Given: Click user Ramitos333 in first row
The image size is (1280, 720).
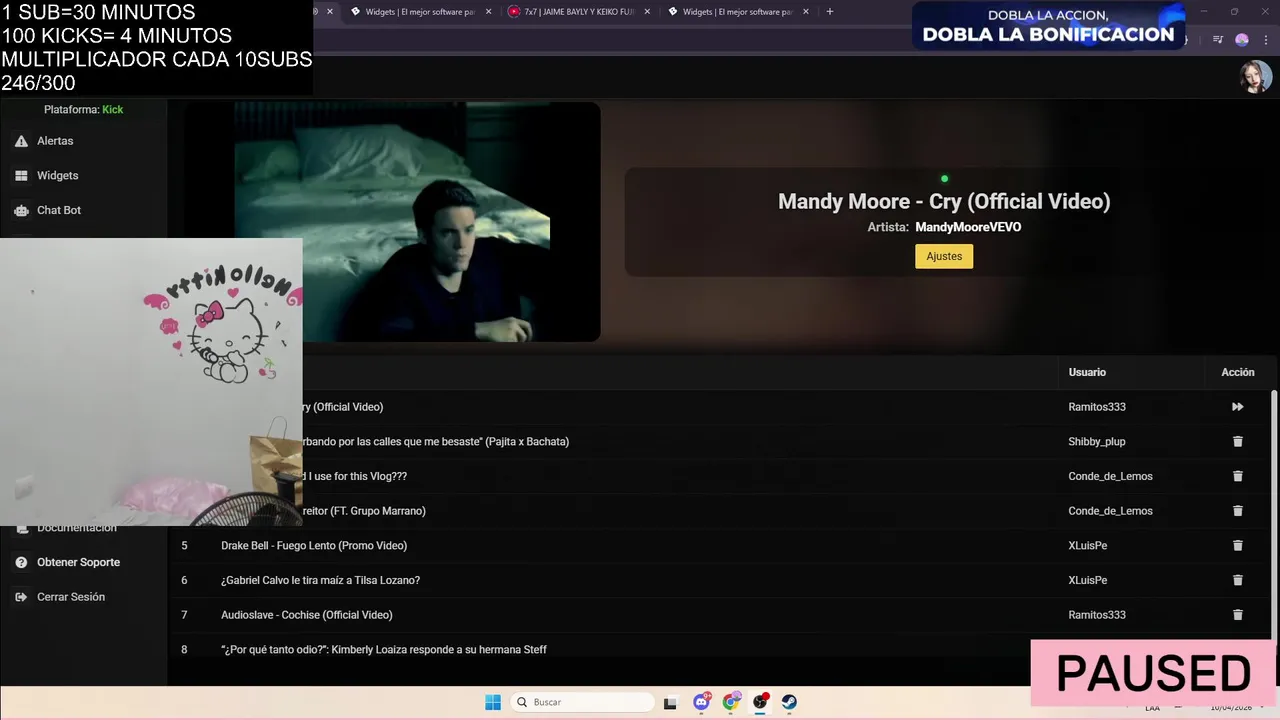Looking at the screenshot, I should (x=1097, y=407).
